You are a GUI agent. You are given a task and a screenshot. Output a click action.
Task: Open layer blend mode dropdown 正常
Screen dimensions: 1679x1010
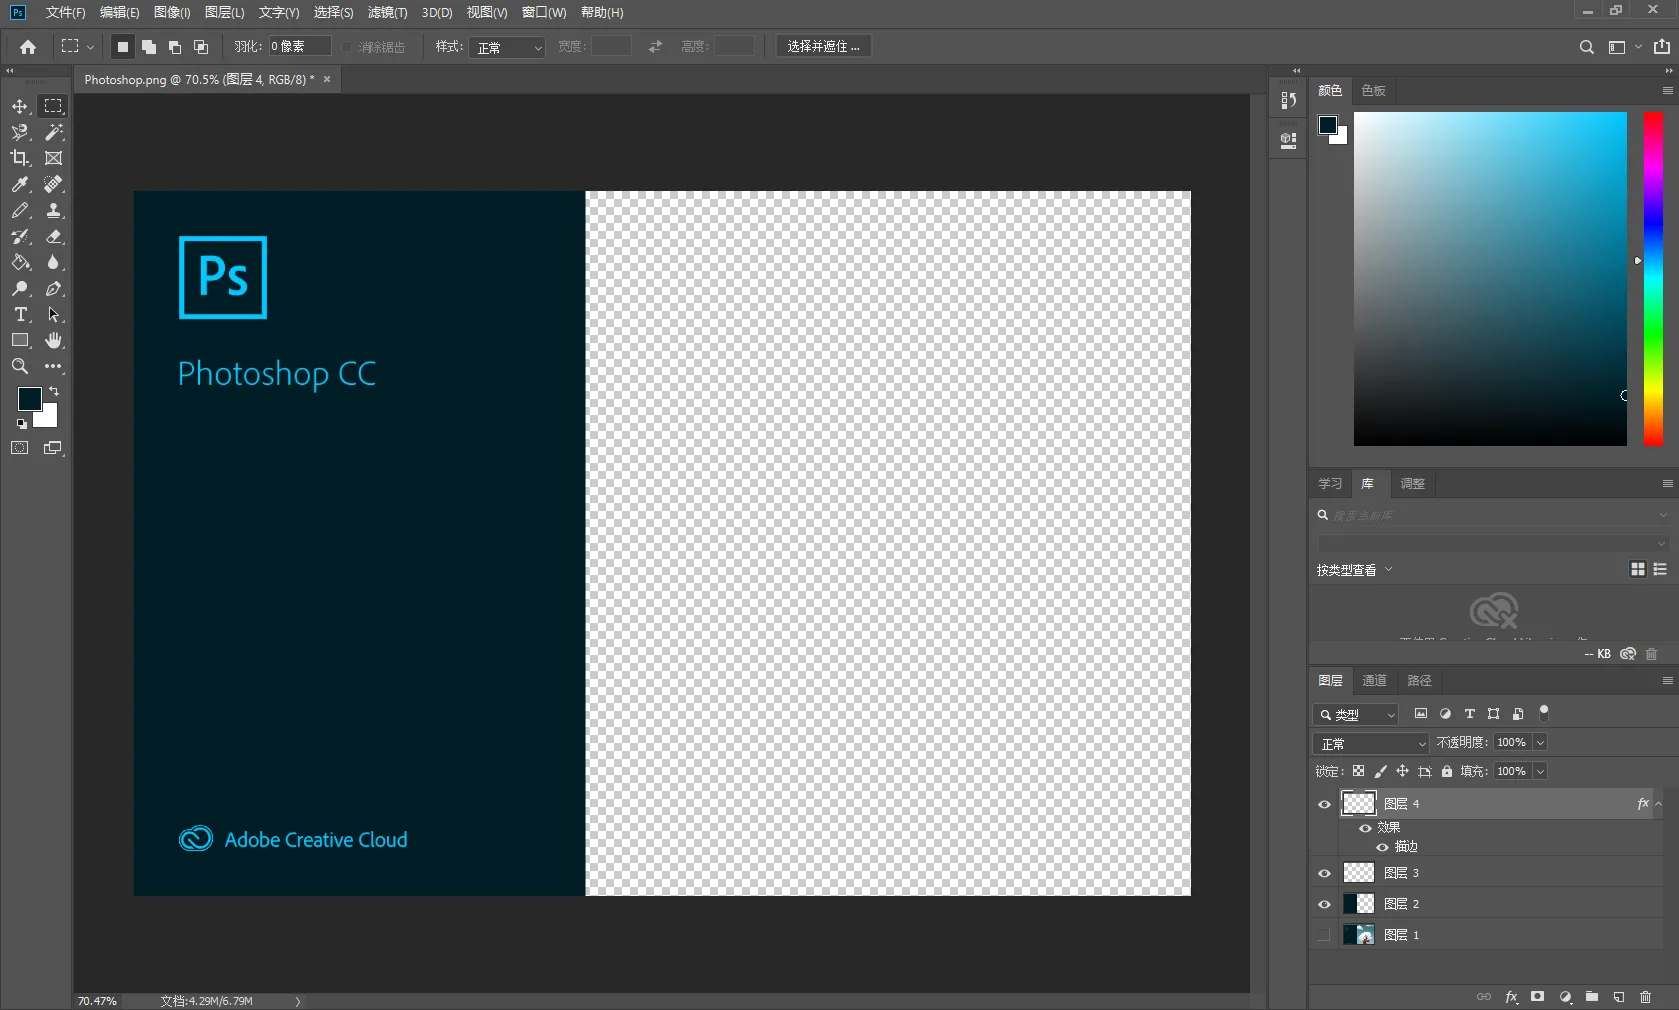1371,743
